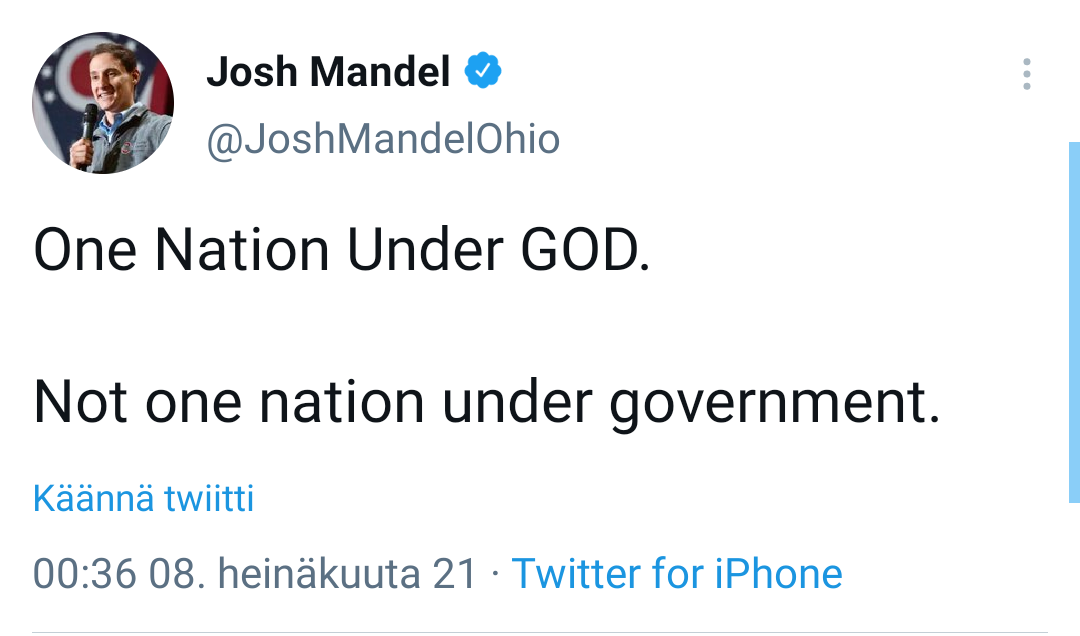The width and height of the screenshot is (1080, 636).
Task: Open the @JoshMandelOhio handle
Action: tap(383, 139)
